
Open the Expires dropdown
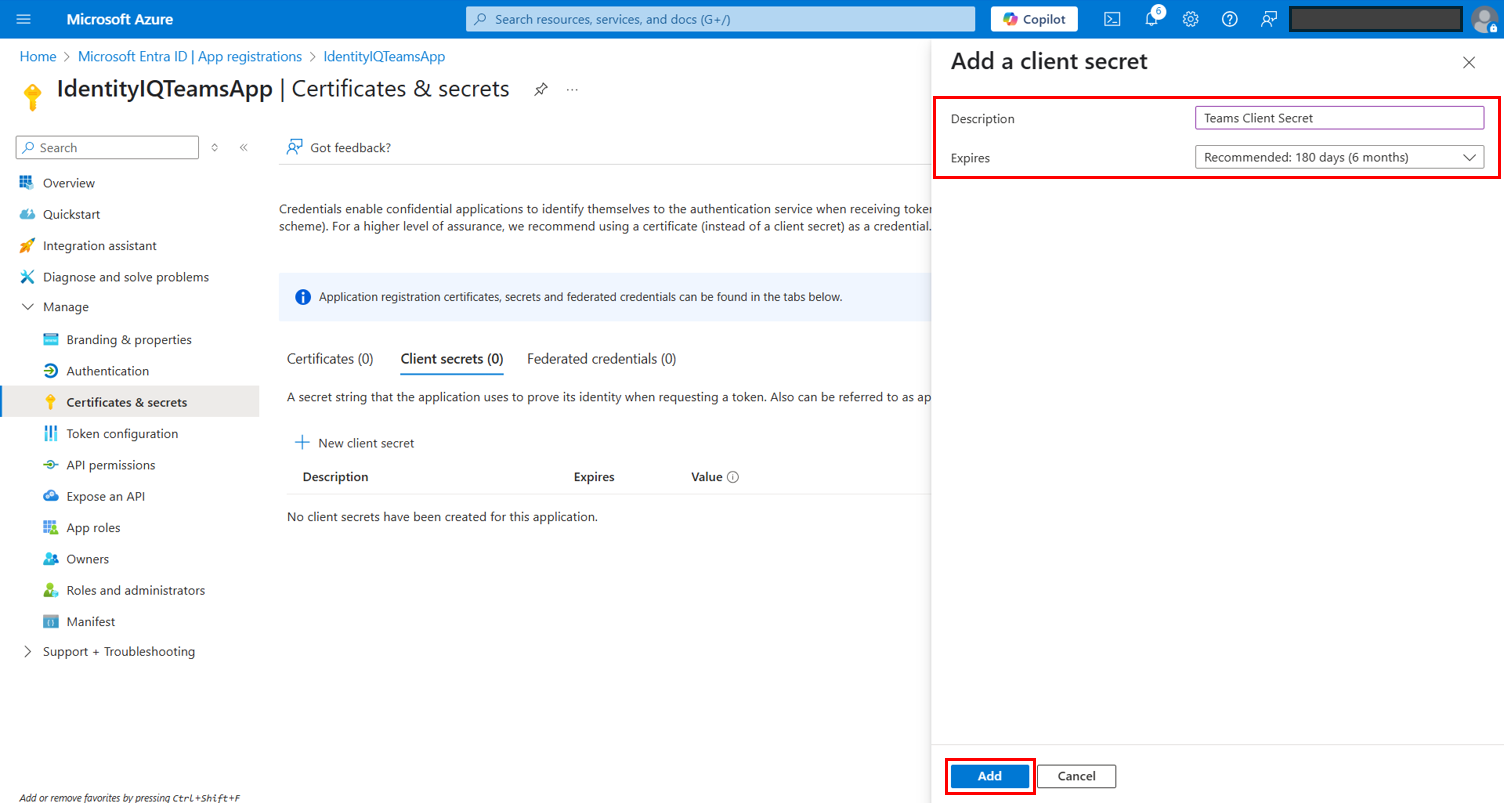(1339, 157)
